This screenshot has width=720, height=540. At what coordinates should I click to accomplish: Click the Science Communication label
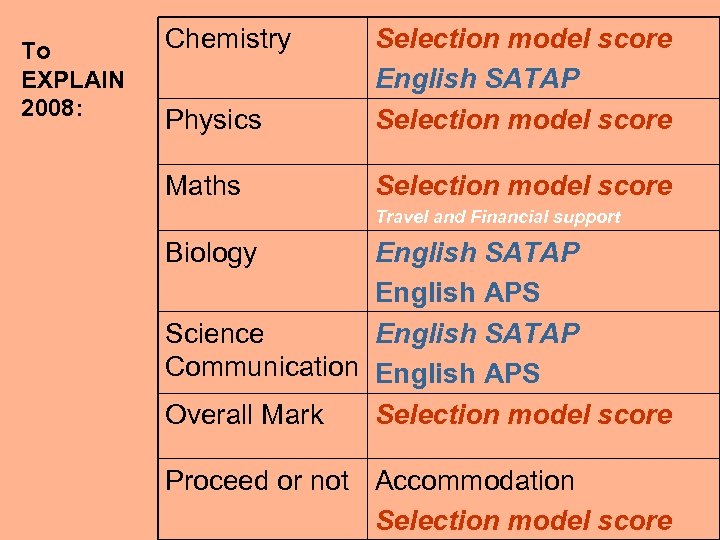(260, 350)
